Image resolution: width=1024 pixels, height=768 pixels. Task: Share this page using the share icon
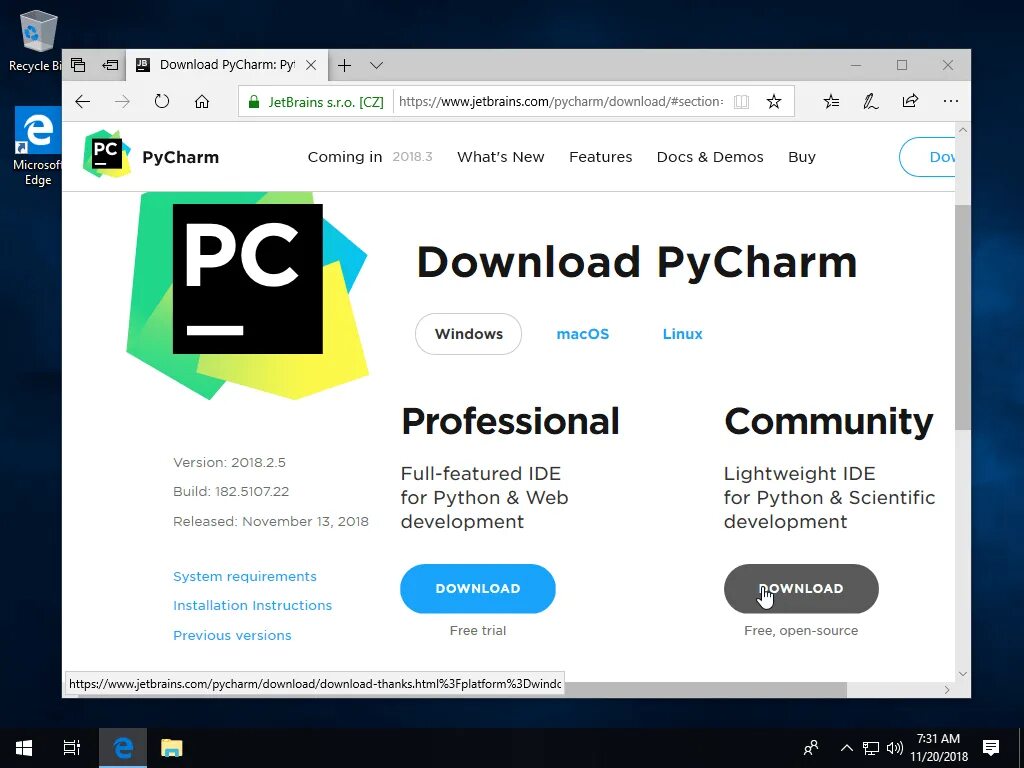coord(910,101)
